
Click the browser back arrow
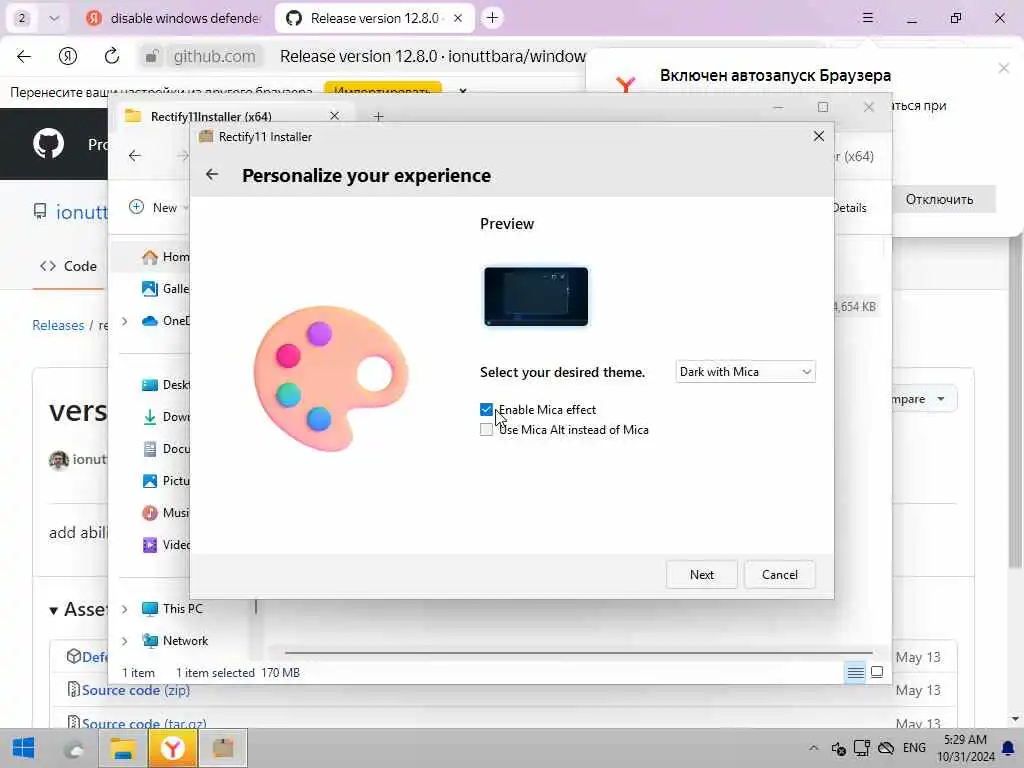(x=24, y=56)
